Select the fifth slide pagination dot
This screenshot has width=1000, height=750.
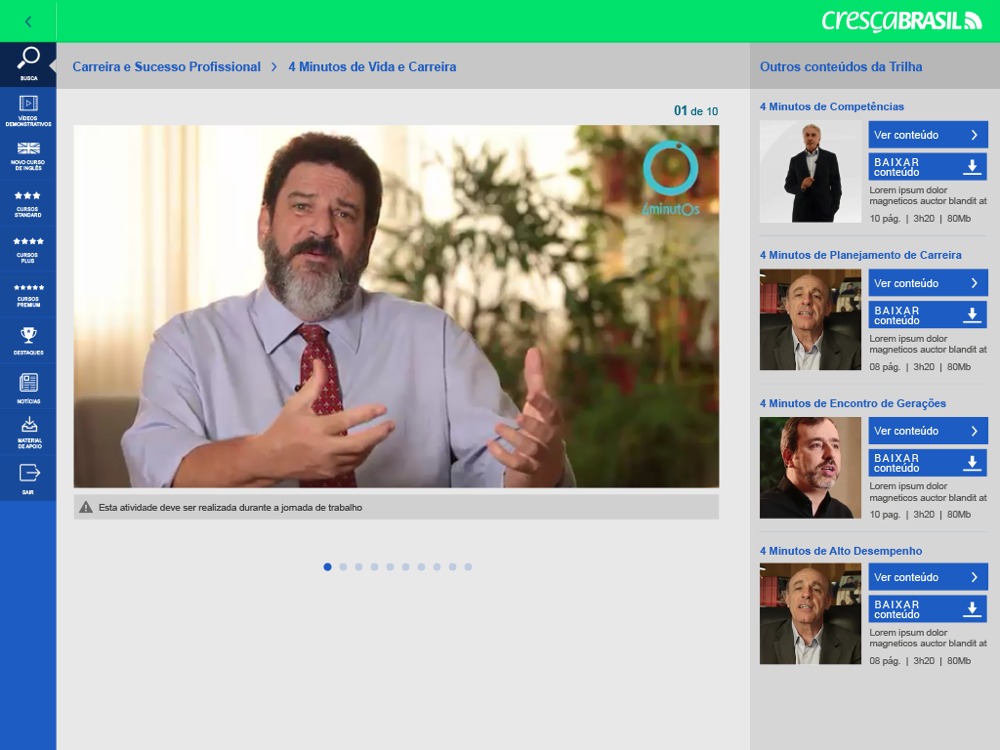click(390, 567)
